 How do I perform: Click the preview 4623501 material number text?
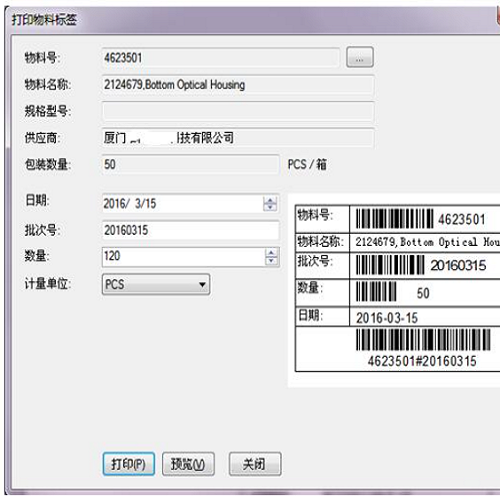click(462, 220)
